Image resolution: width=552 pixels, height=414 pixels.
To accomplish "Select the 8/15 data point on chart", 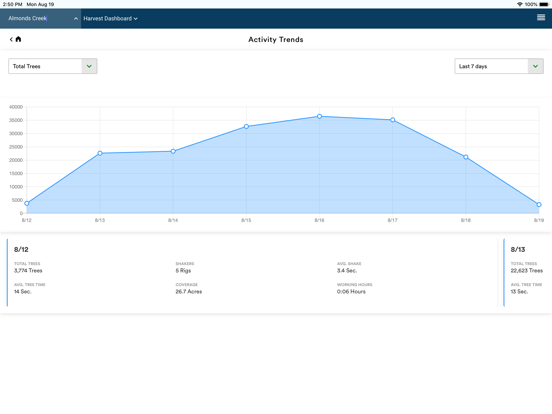I will (x=246, y=126).
